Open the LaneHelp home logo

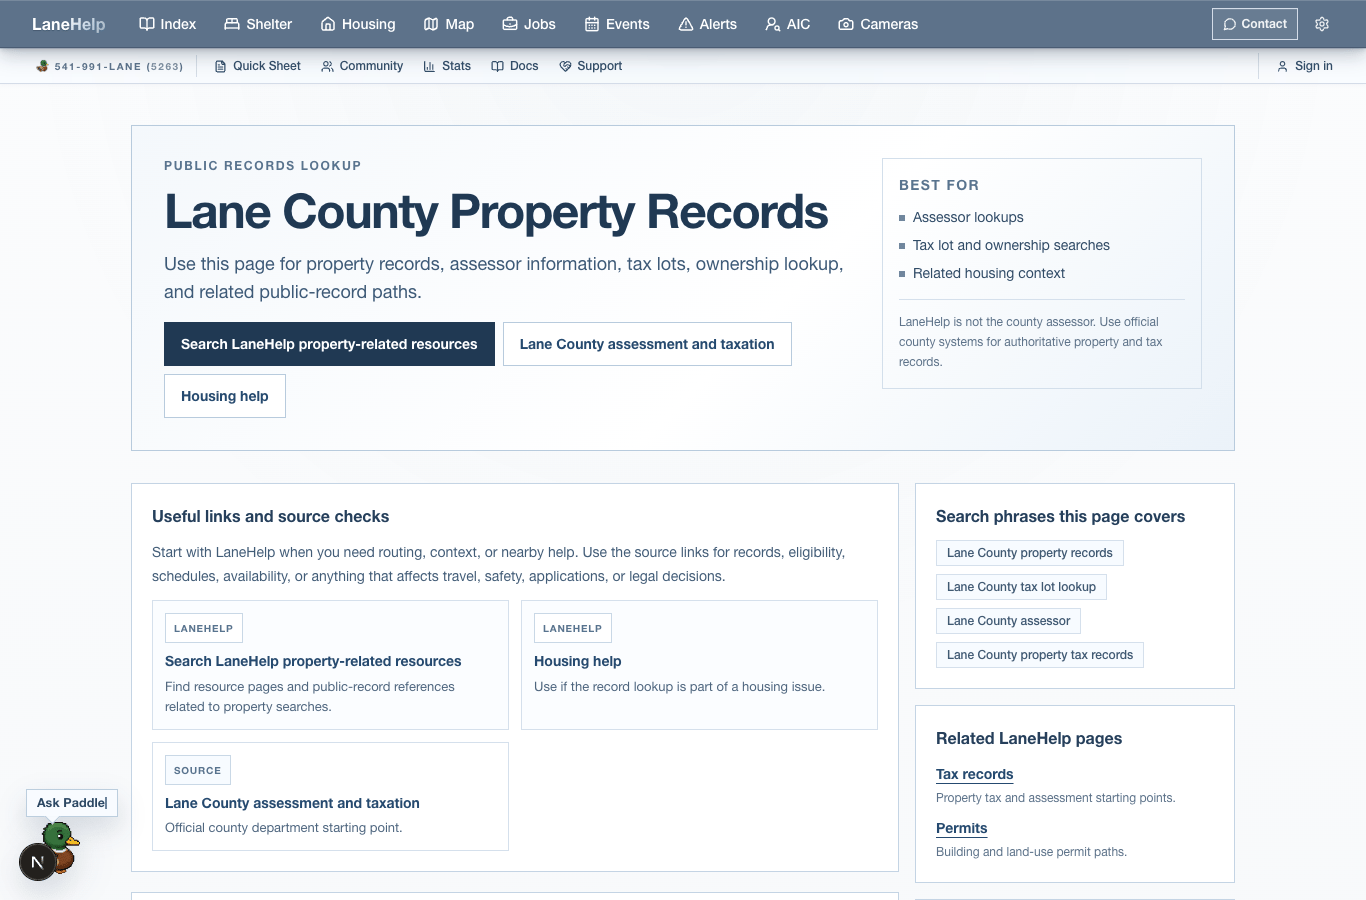pos(68,24)
